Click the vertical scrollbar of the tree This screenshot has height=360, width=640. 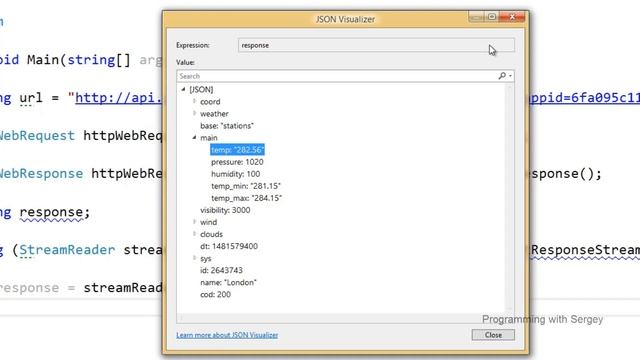point(509,198)
